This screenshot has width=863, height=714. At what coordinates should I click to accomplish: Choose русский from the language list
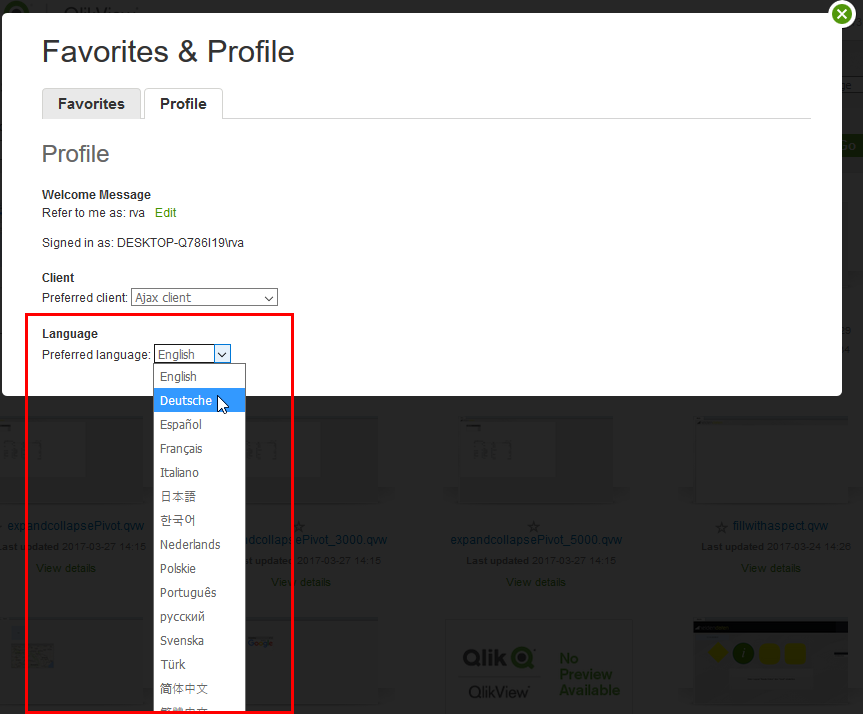point(199,617)
